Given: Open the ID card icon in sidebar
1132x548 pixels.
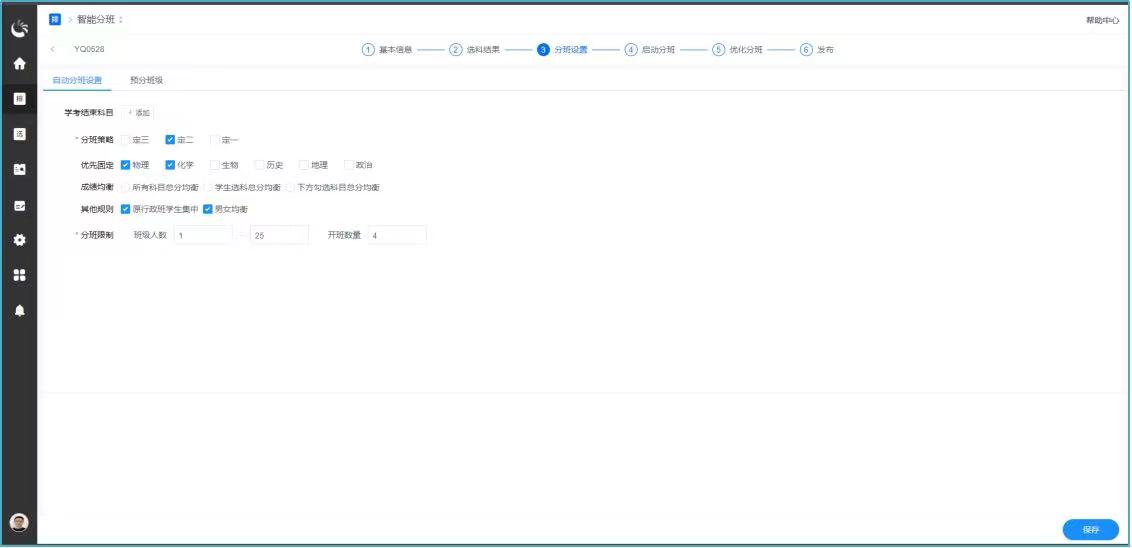Looking at the screenshot, I should (x=19, y=170).
